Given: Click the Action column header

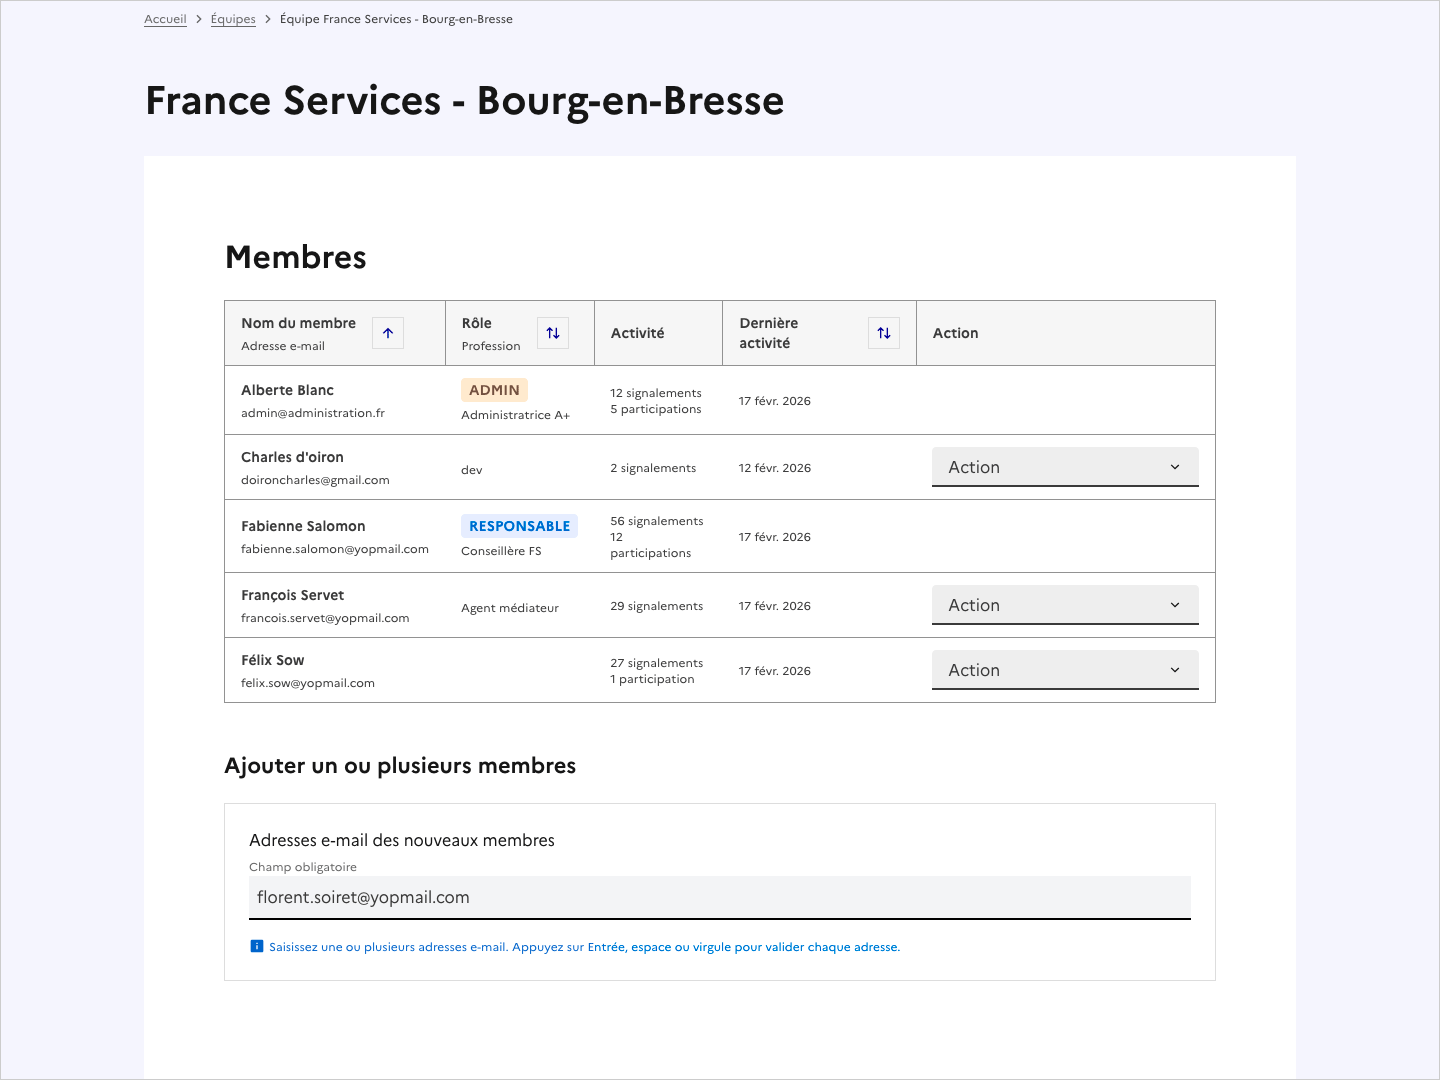Looking at the screenshot, I should (x=955, y=333).
